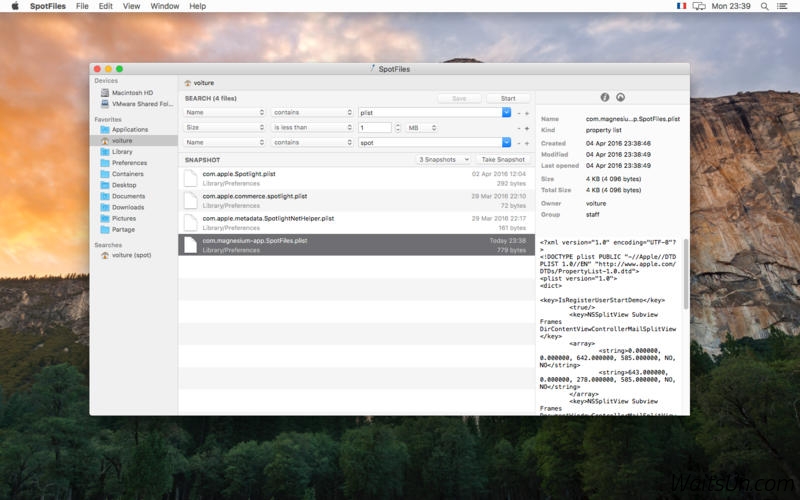The image size is (800, 500).
Task: Add rule after plist row
Action: tap(527, 113)
